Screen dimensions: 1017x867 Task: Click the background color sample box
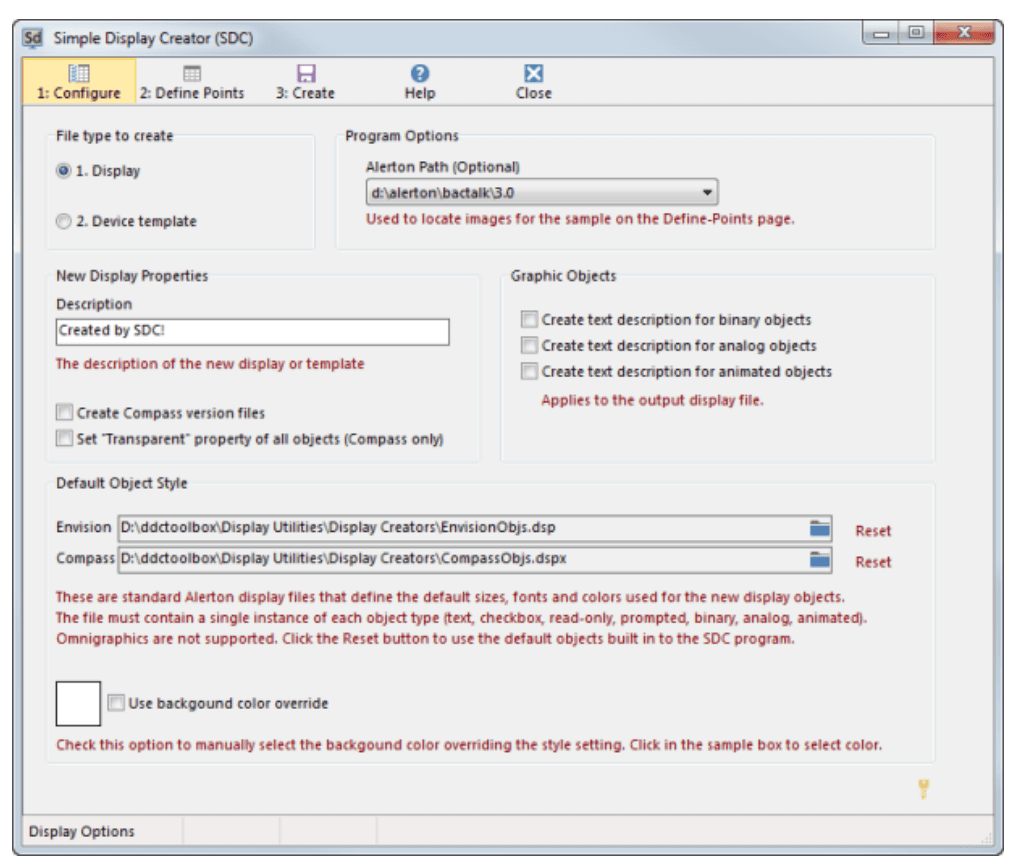[x=78, y=703]
